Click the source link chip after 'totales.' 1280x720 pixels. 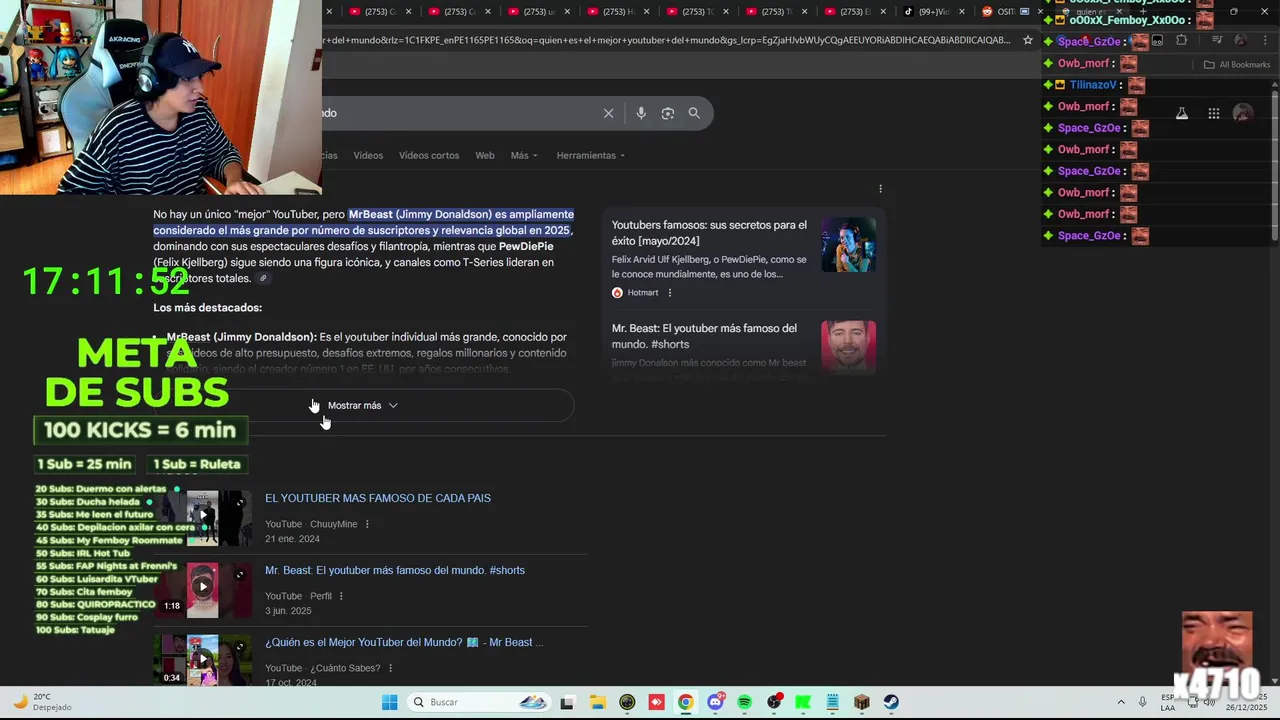click(263, 279)
